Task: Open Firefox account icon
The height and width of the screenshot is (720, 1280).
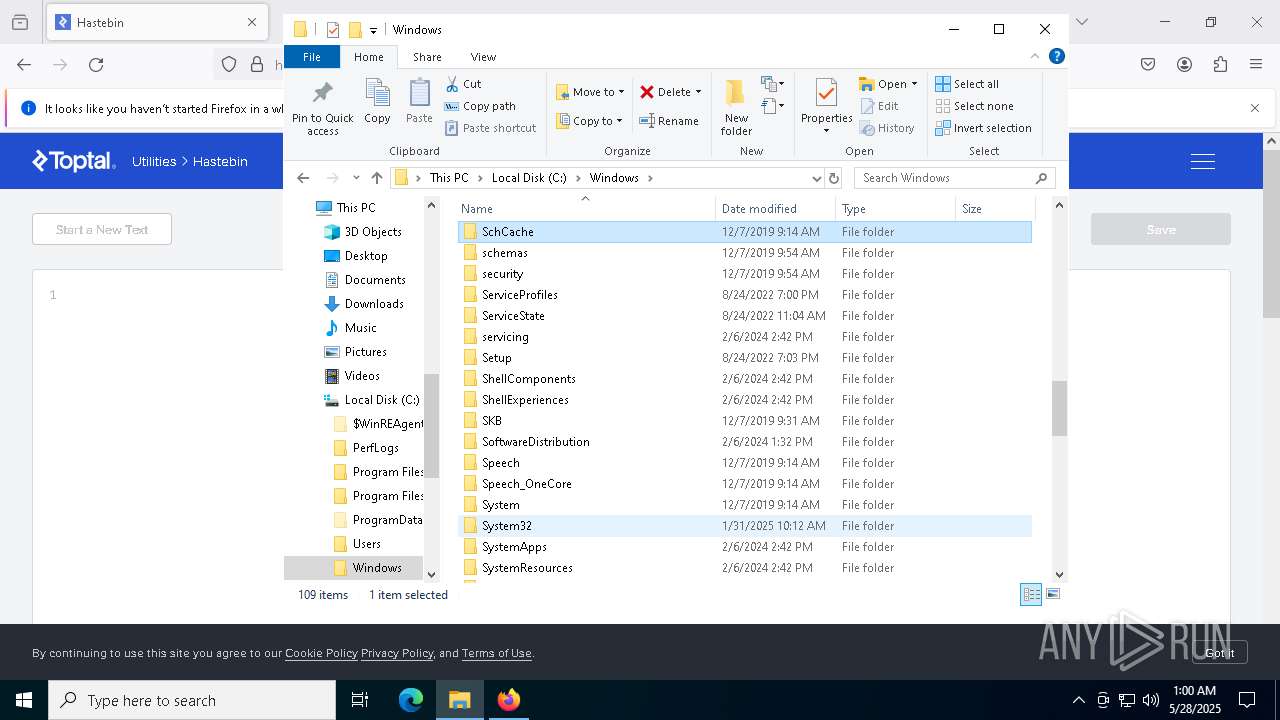Action: 1184,65
